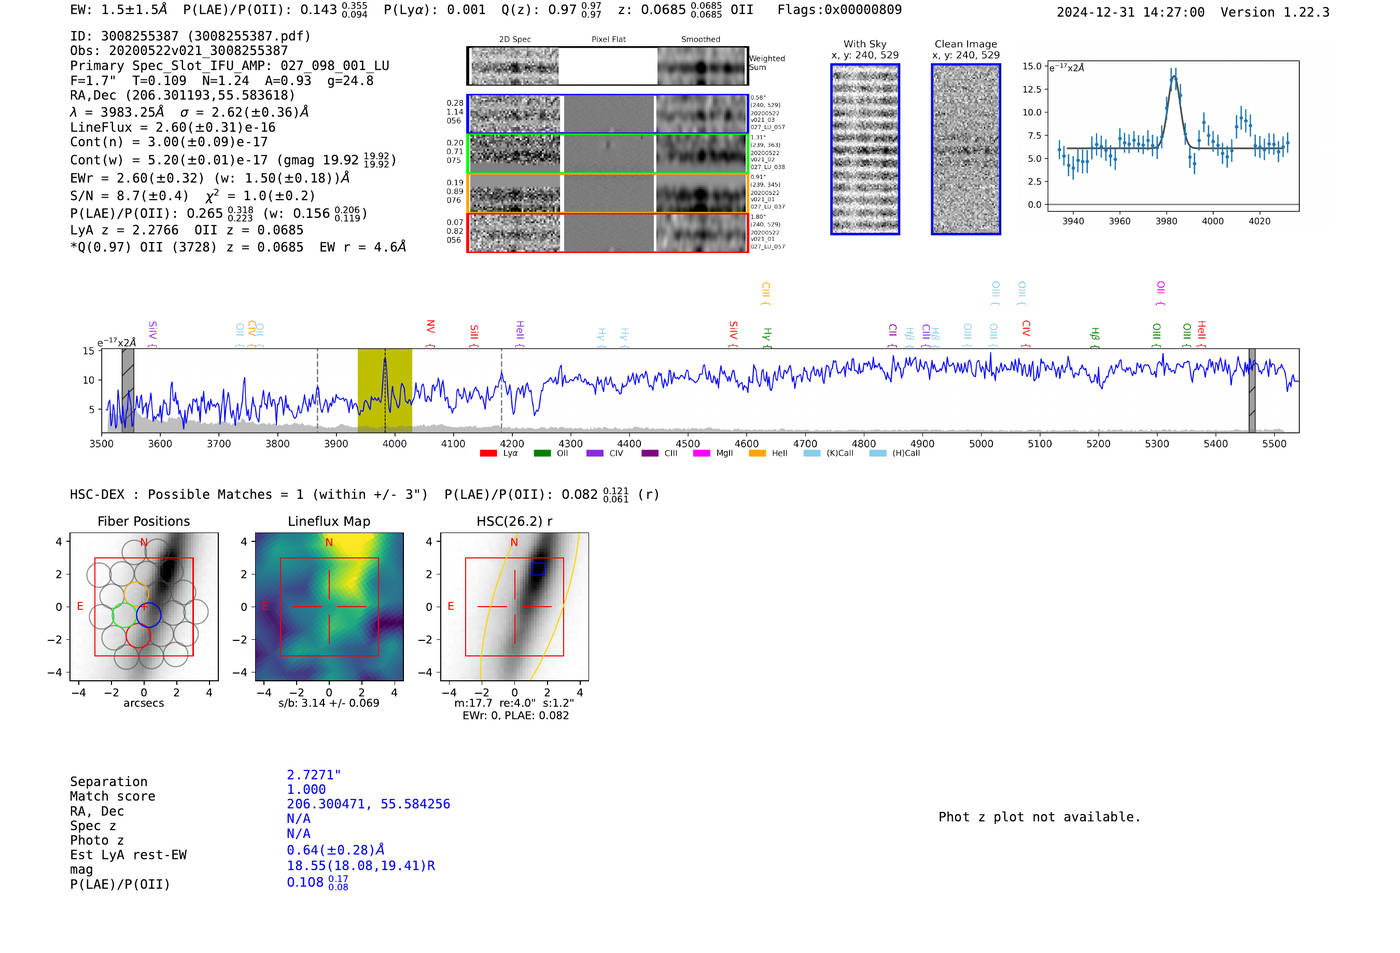Select the HSC(26.2) r image panel
The height and width of the screenshot is (953, 1400).
coord(514,607)
